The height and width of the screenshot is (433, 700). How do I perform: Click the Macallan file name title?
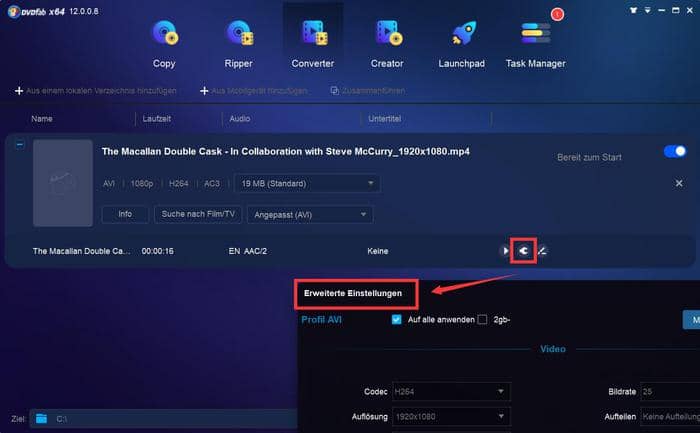click(286, 152)
